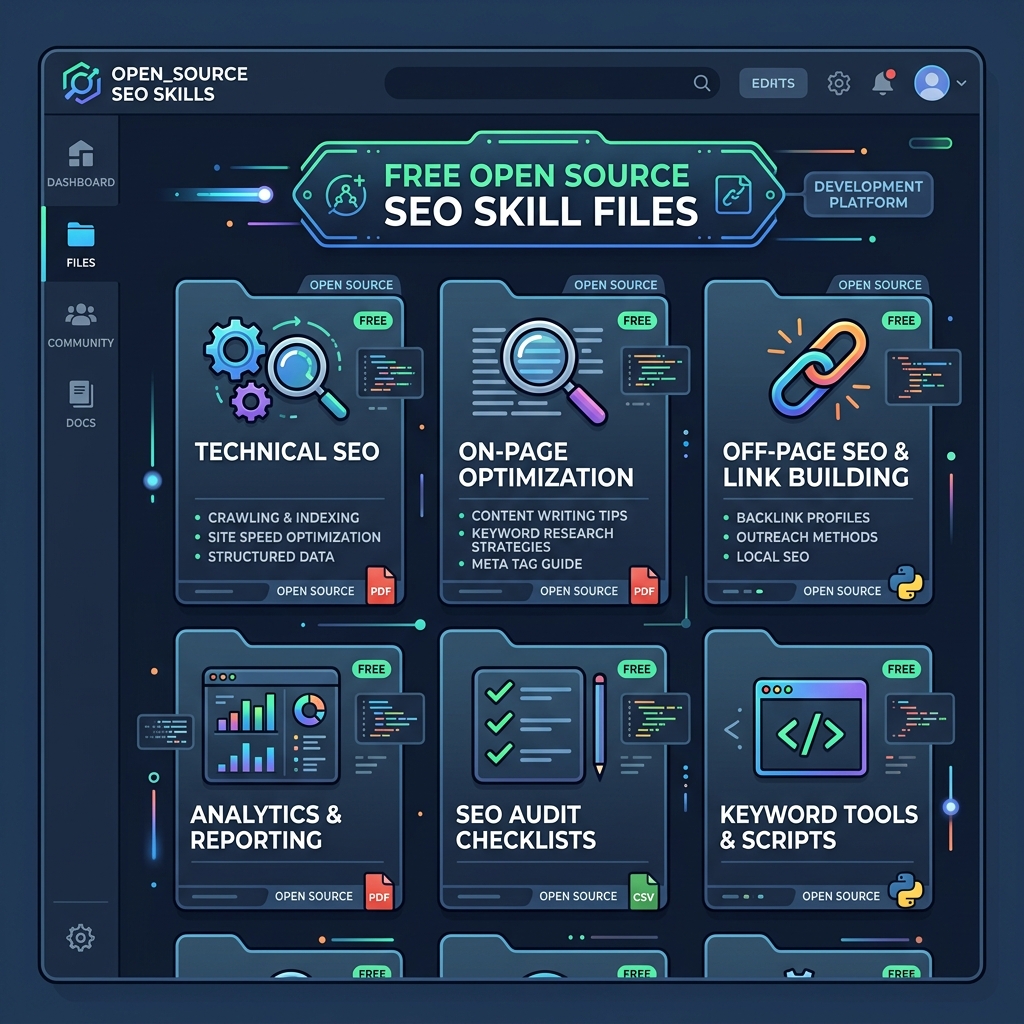Click Open Source footer label on Keyword Tools

pyautogui.click(x=841, y=897)
